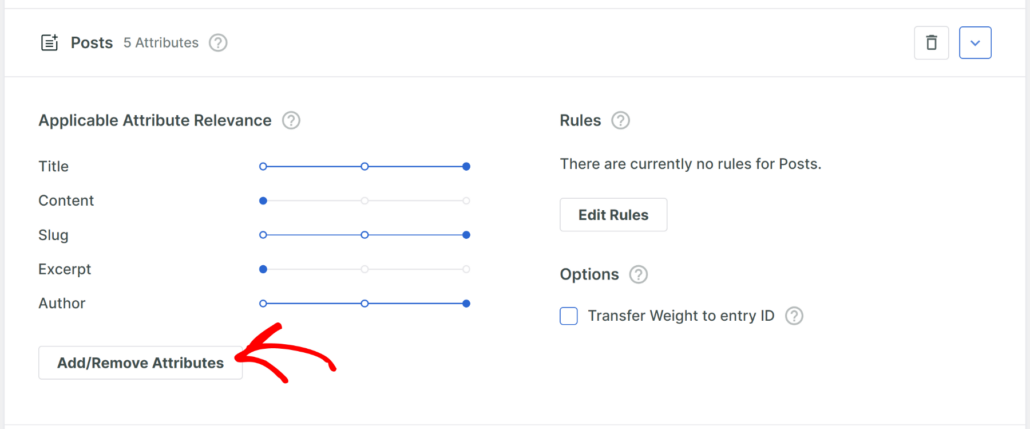Open help icon beside Applicable Attribute Relevance
The image size is (1030, 429).
tap(291, 121)
